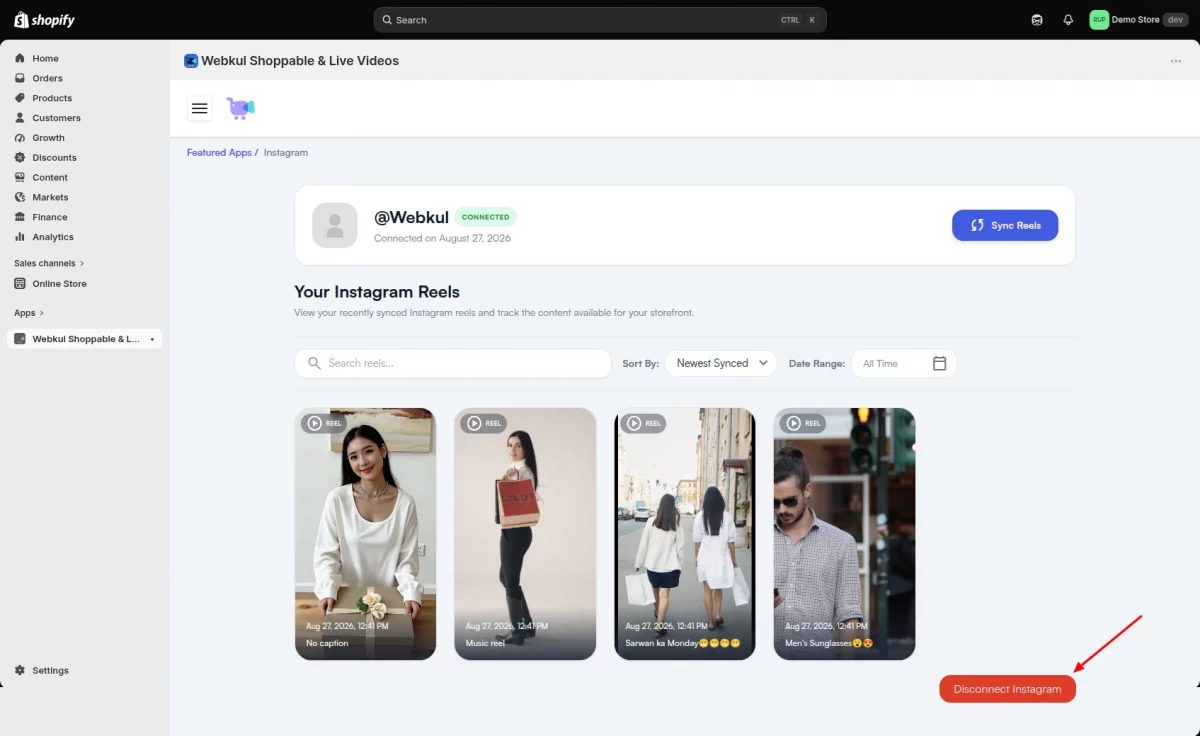Viewport: 1200px width, 736px height.
Task: Click the dev badge near Demo Store
Action: point(1174,20)
